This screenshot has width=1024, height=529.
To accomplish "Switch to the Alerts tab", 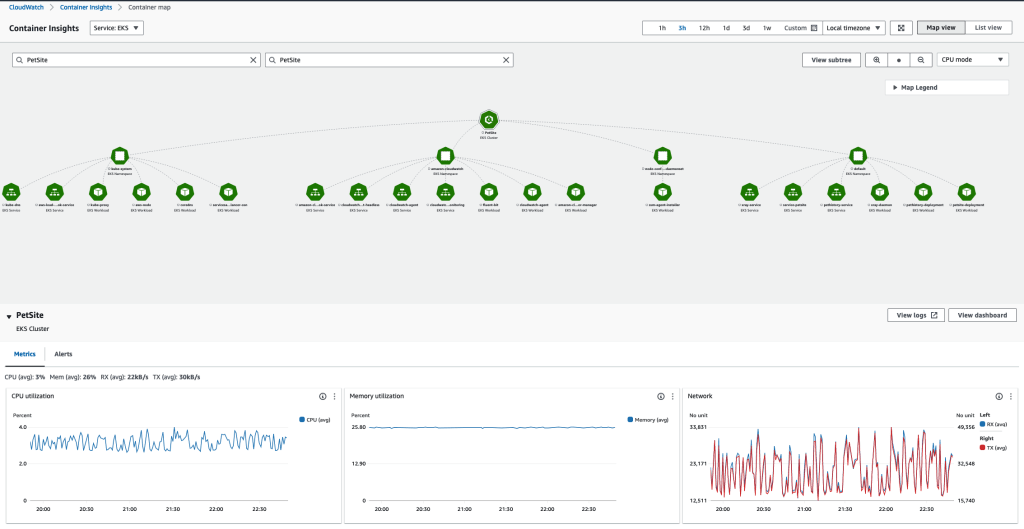I will click(63, 354).
